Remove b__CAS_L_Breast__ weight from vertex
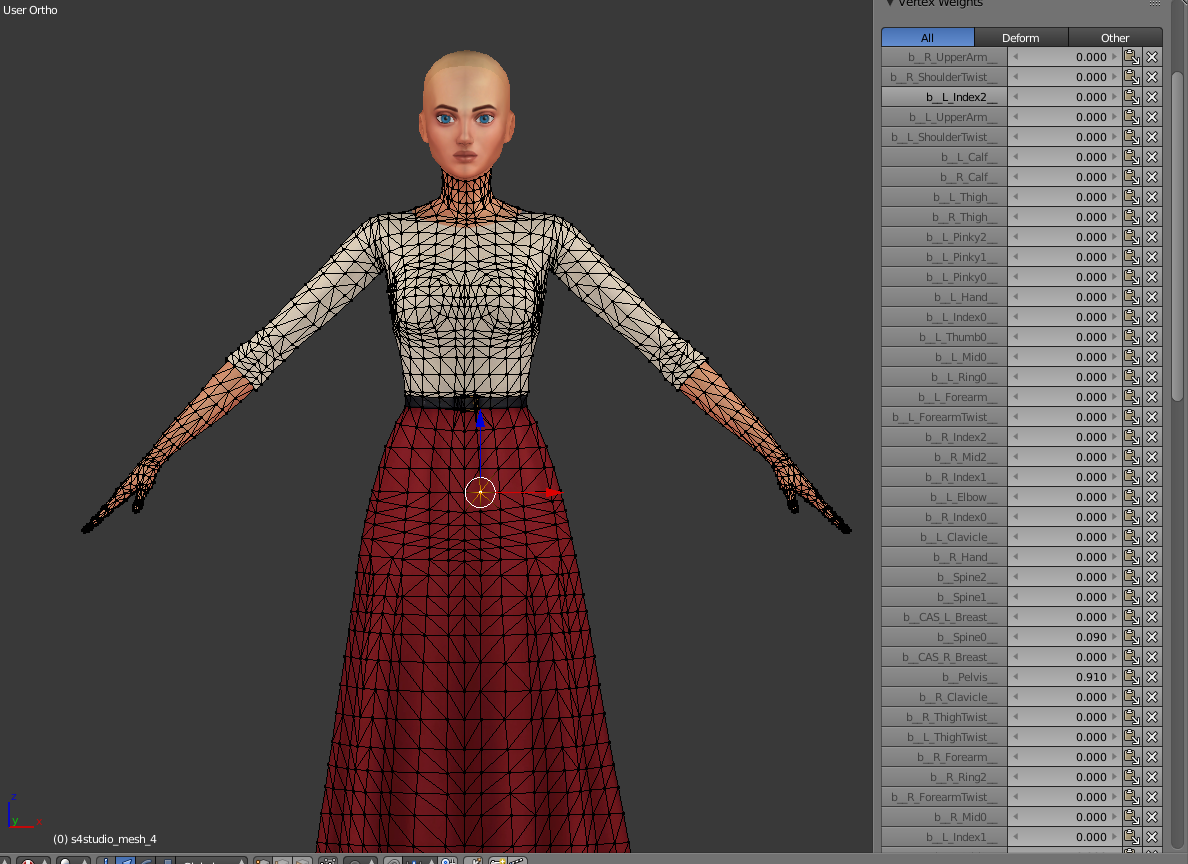The height and width of the screenshot is (864, 1188). pos(1152,617)
